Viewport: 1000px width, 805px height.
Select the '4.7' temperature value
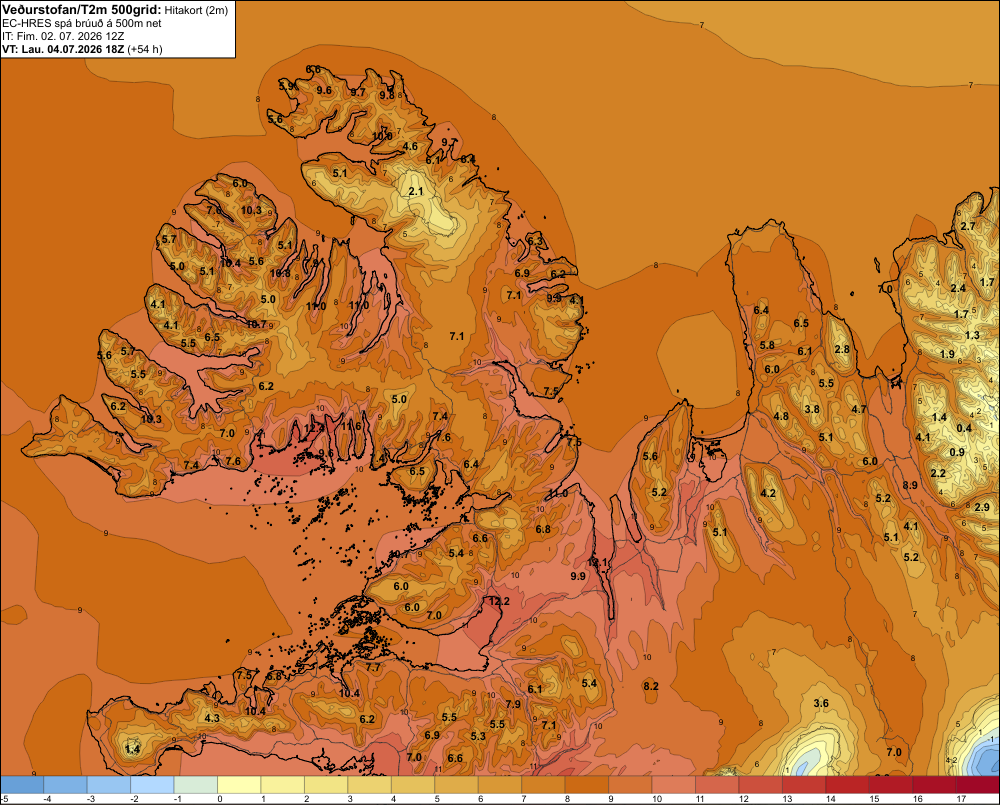pyautogui.click(x=859, y=409)
